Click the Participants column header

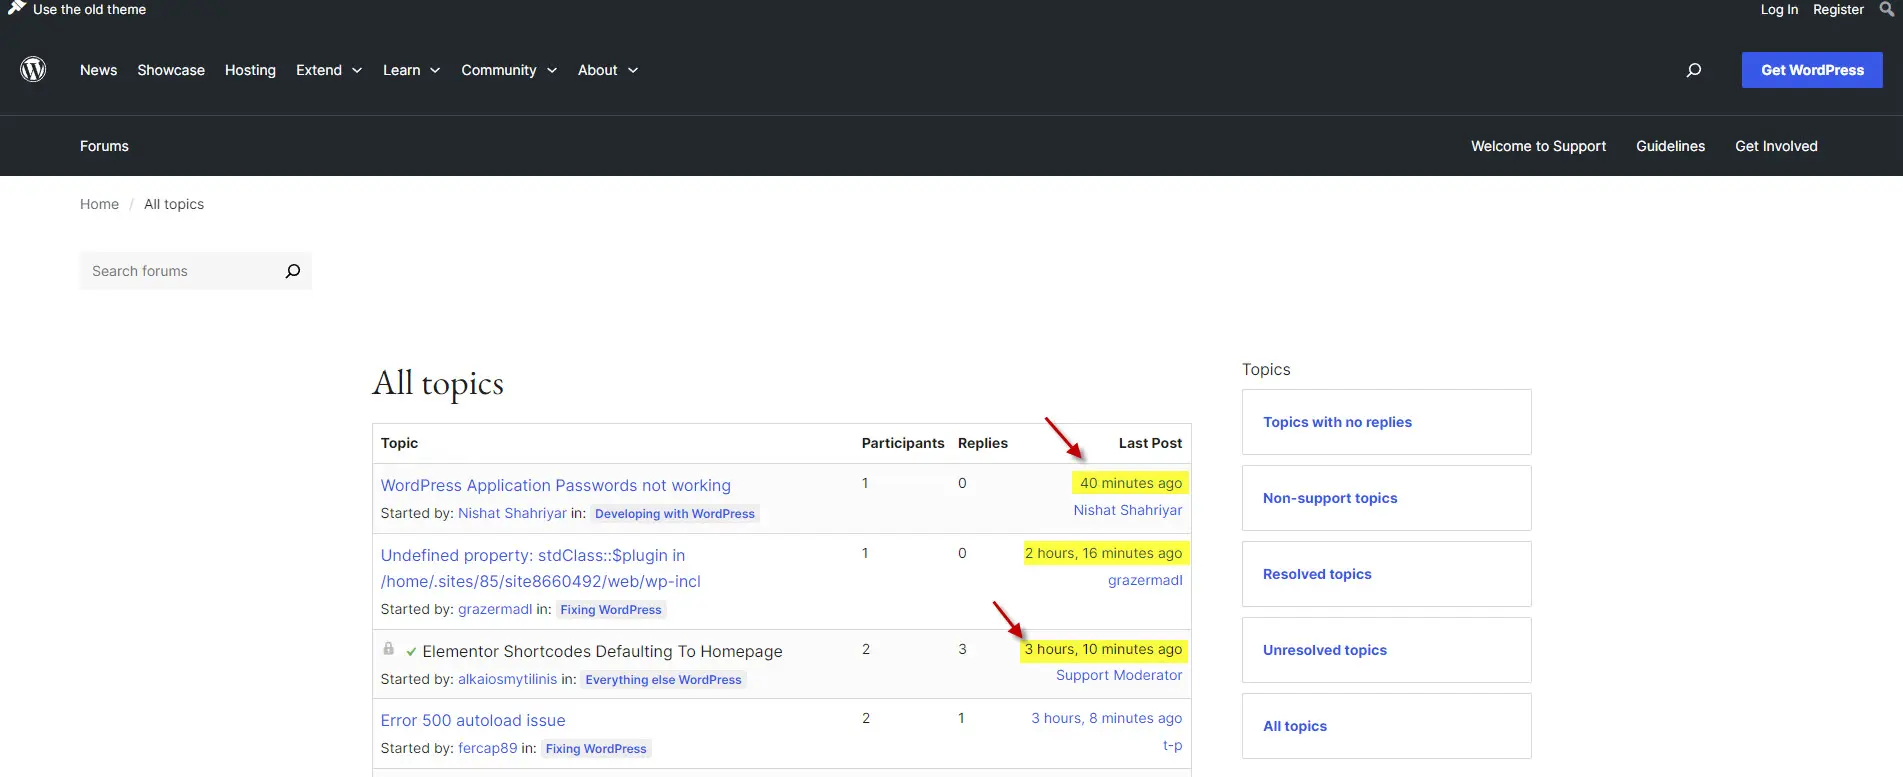902,443
